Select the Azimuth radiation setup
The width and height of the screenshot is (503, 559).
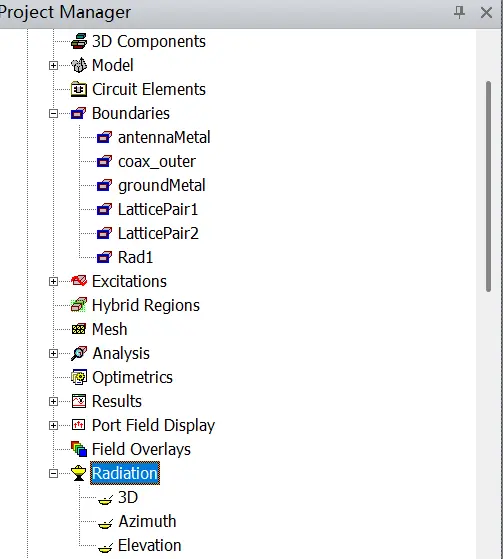point(147,521)
